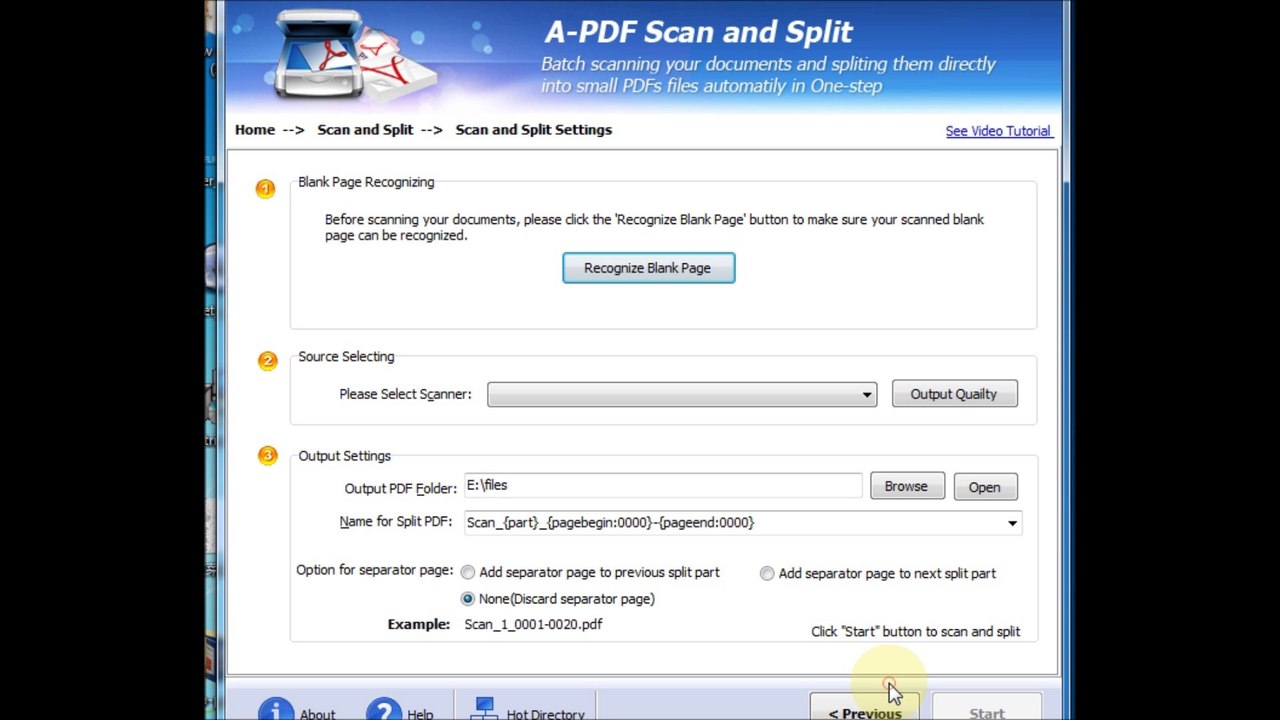
Task: Go to Scan and Split breadcrumb
Action: pos(365,130)
